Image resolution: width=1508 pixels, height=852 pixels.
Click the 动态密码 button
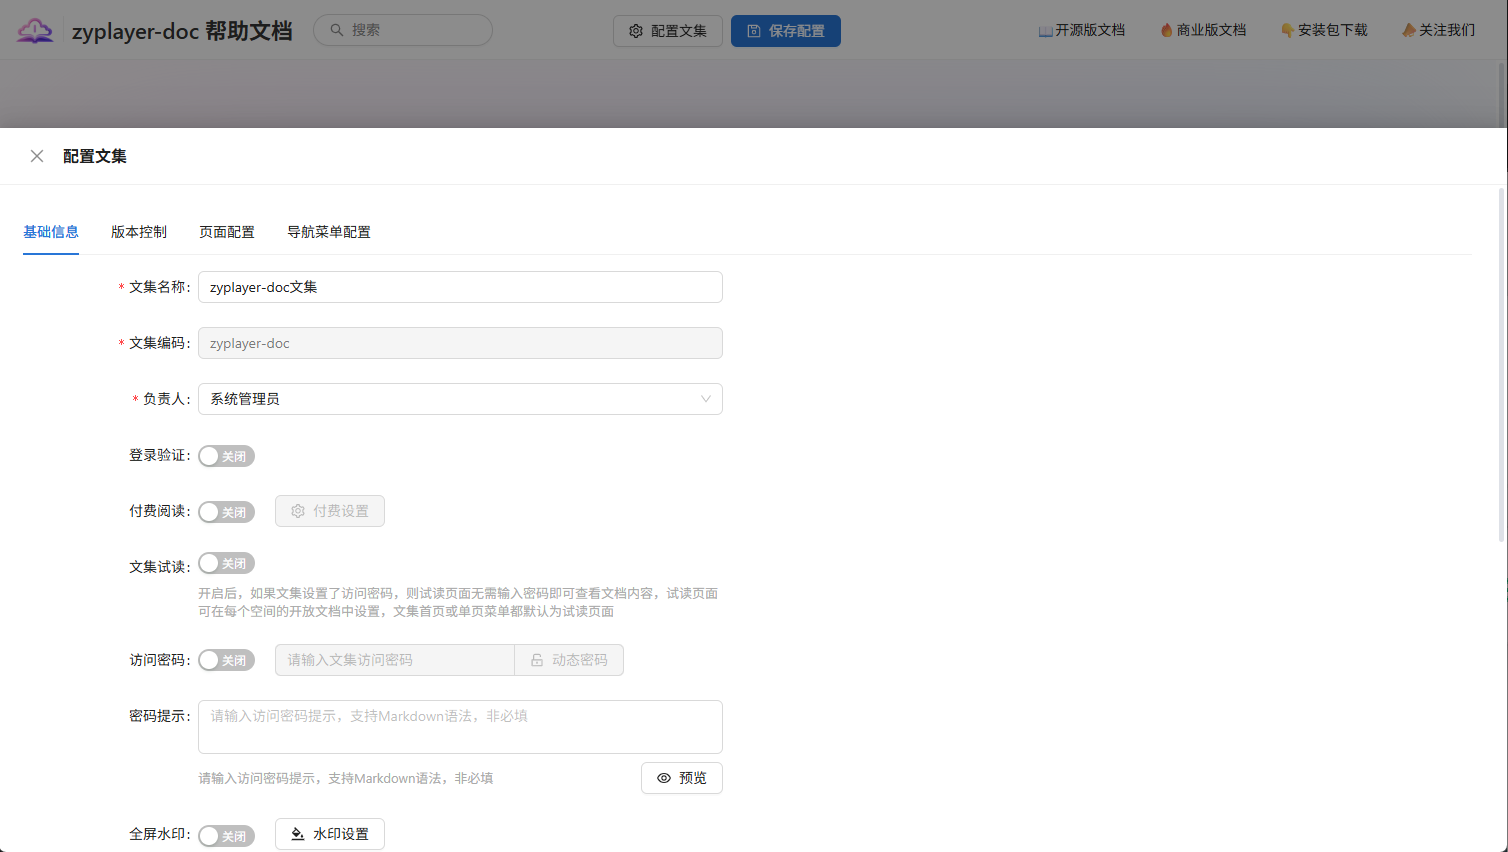point(569,660)
